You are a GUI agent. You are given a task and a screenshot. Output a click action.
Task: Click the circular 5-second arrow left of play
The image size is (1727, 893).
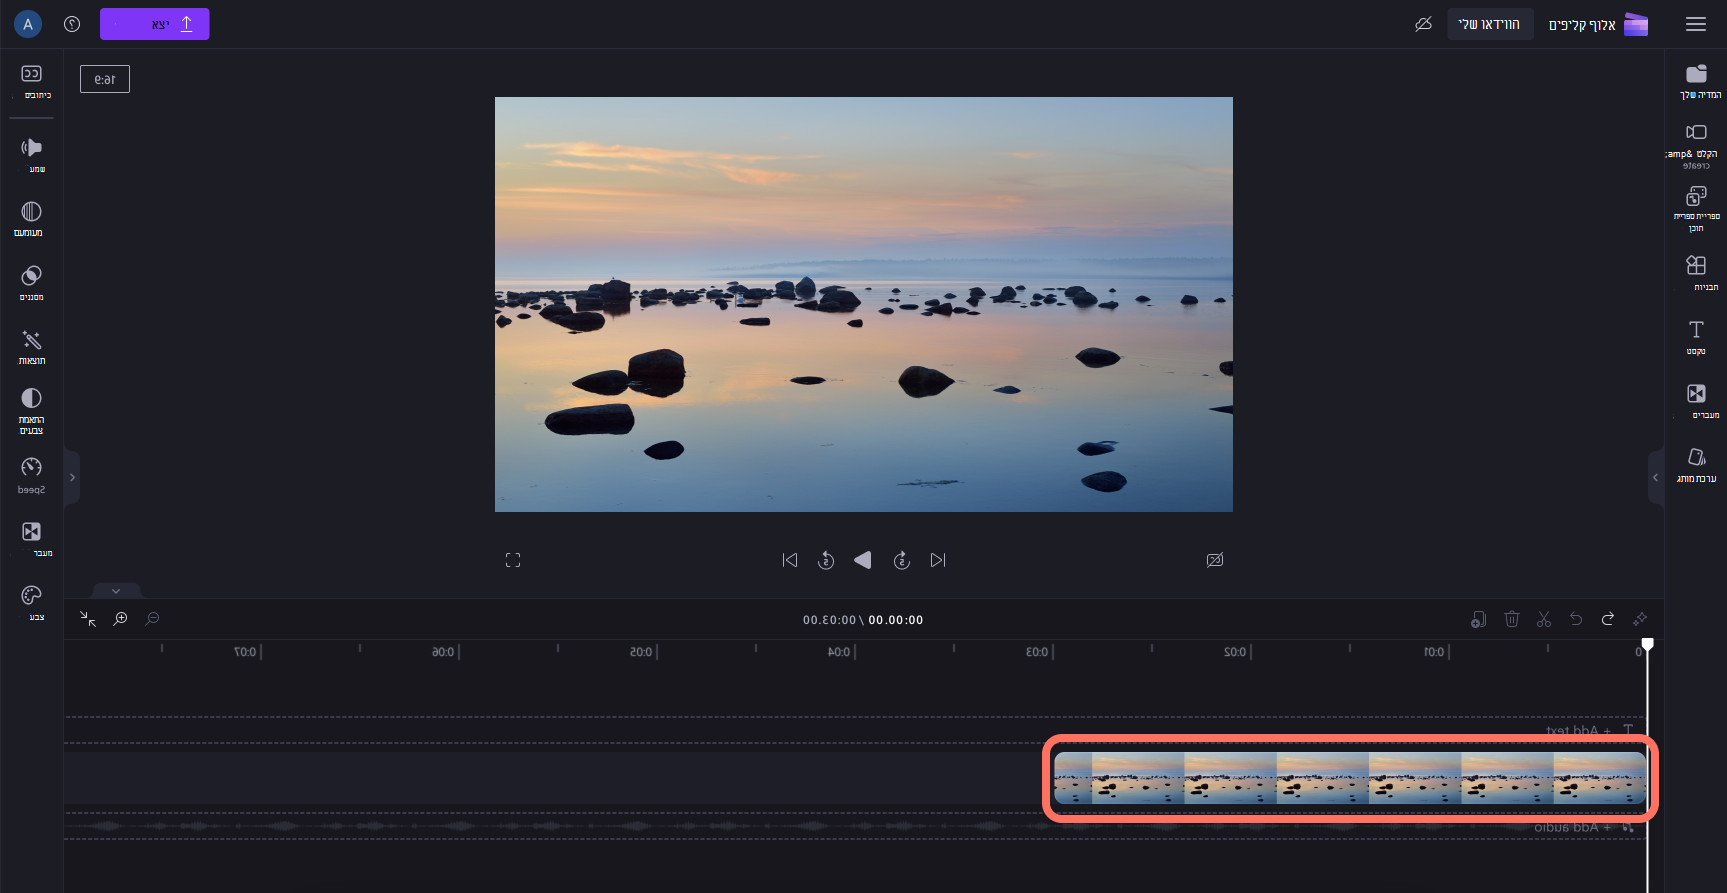pyautogui.click(x=826, y=560)
